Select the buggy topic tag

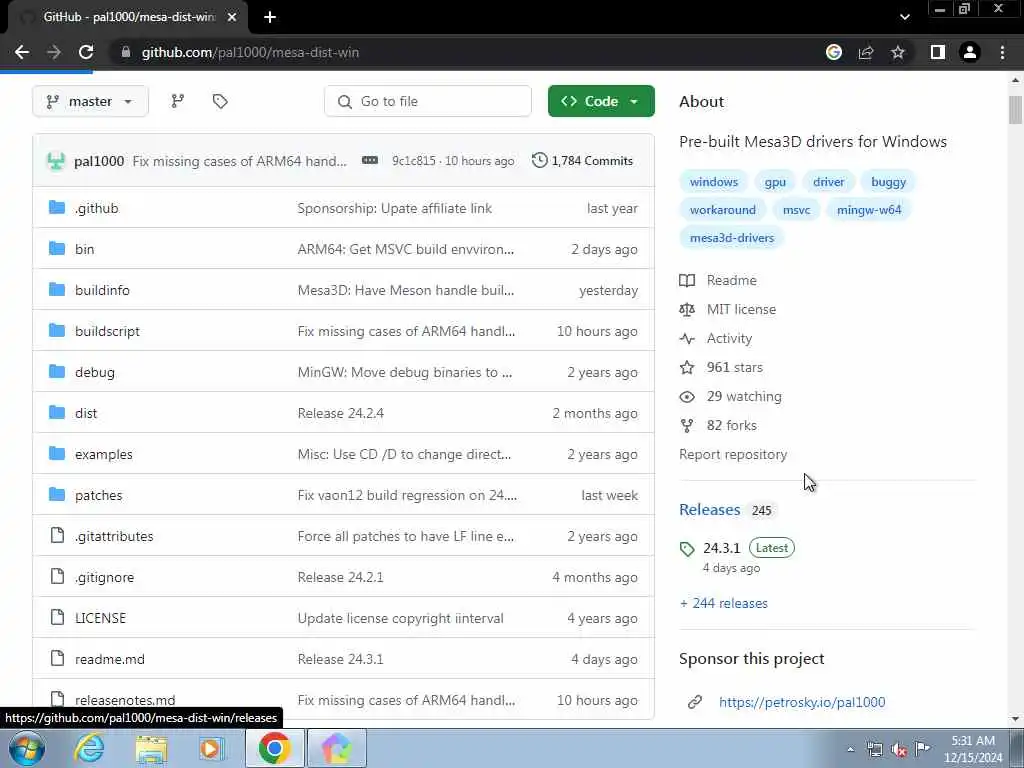click(x=888, y=182)
